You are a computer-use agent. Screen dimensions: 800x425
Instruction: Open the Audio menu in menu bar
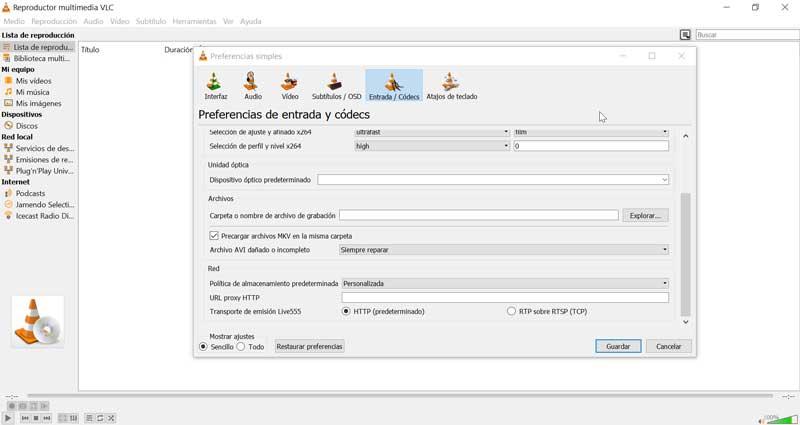[x=93, y=21]
